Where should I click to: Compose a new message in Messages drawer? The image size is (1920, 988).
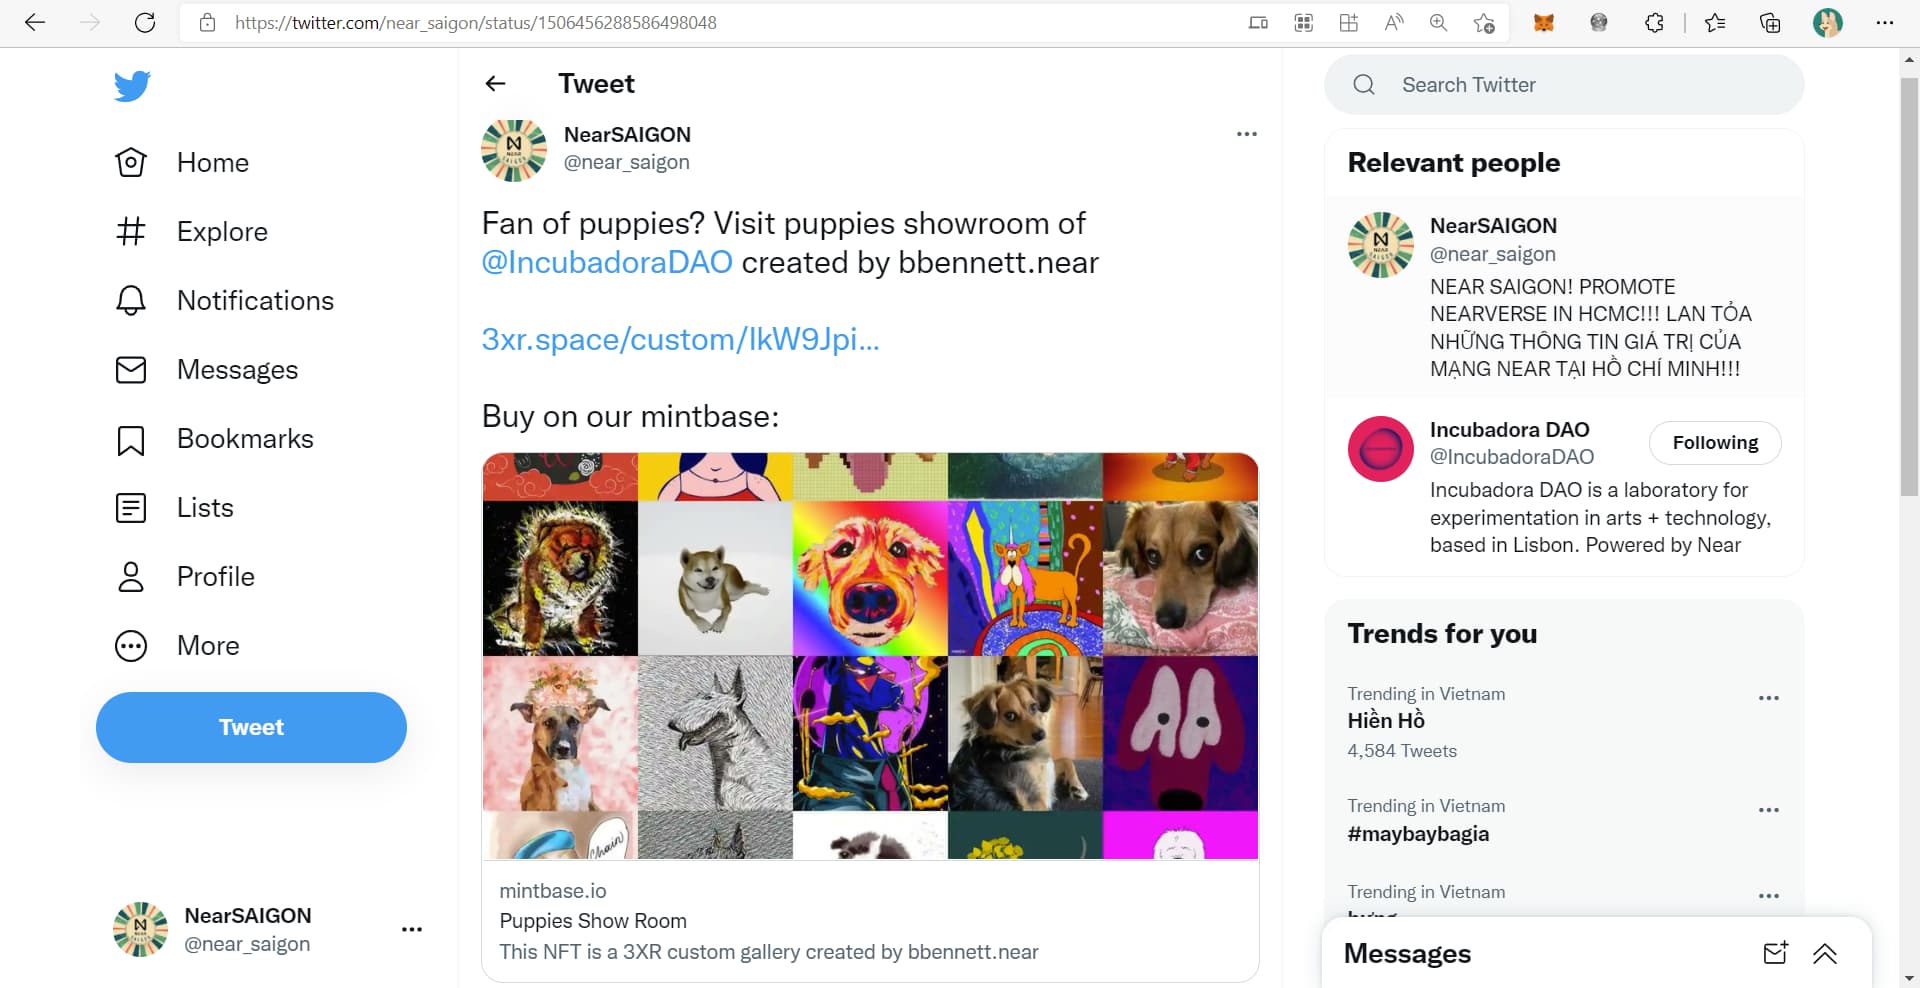pos(1775,953)
